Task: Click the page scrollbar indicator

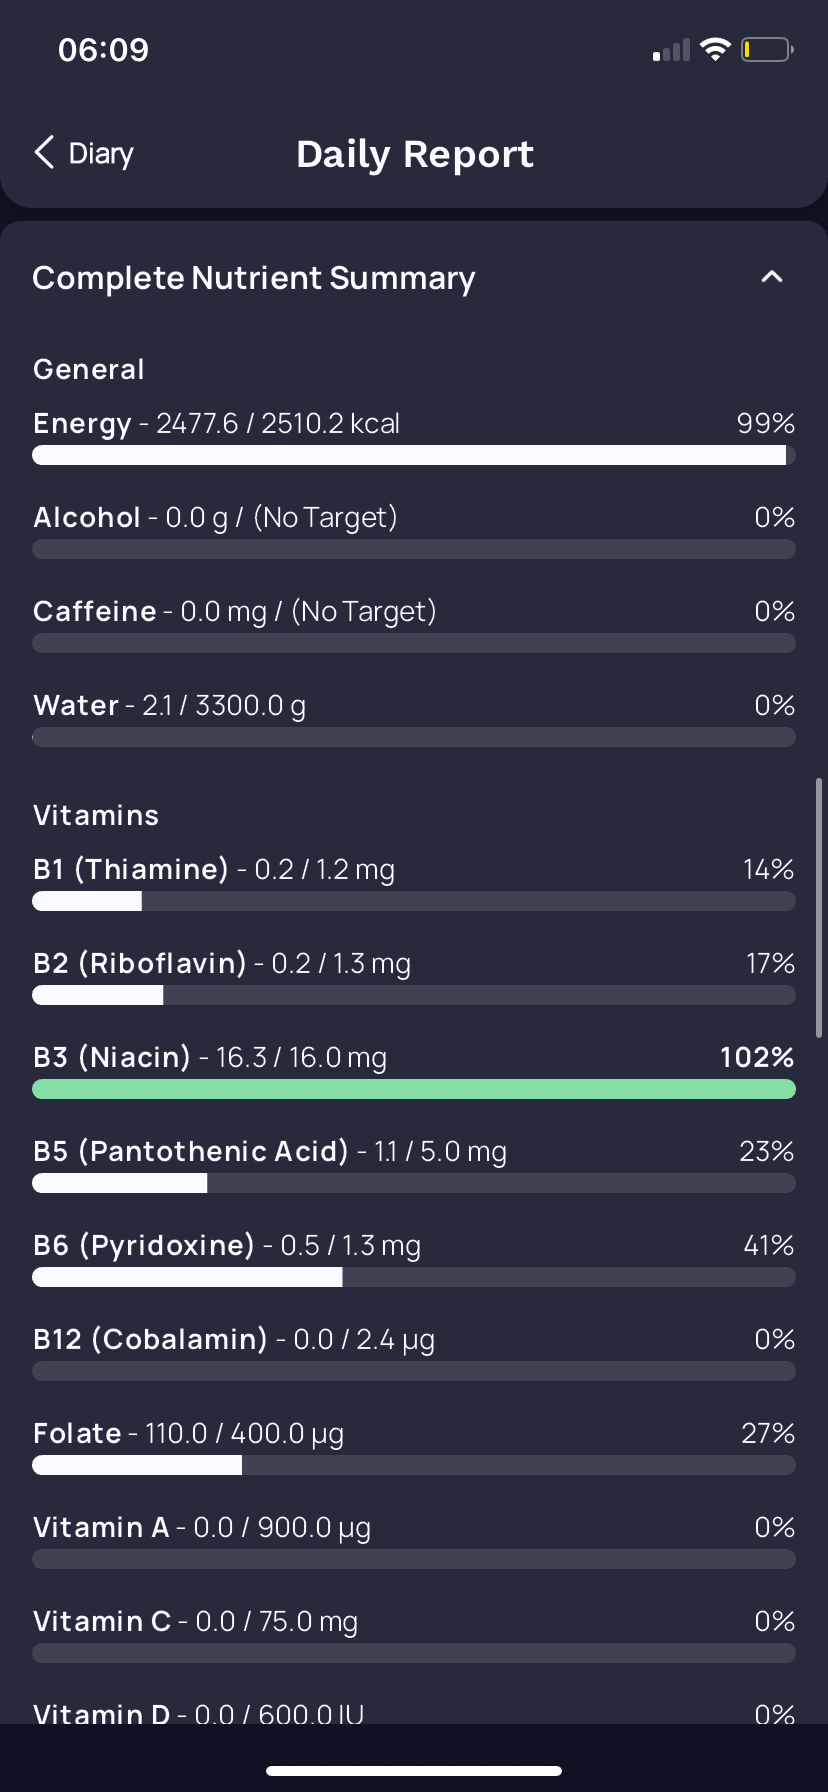Action: 819,908
